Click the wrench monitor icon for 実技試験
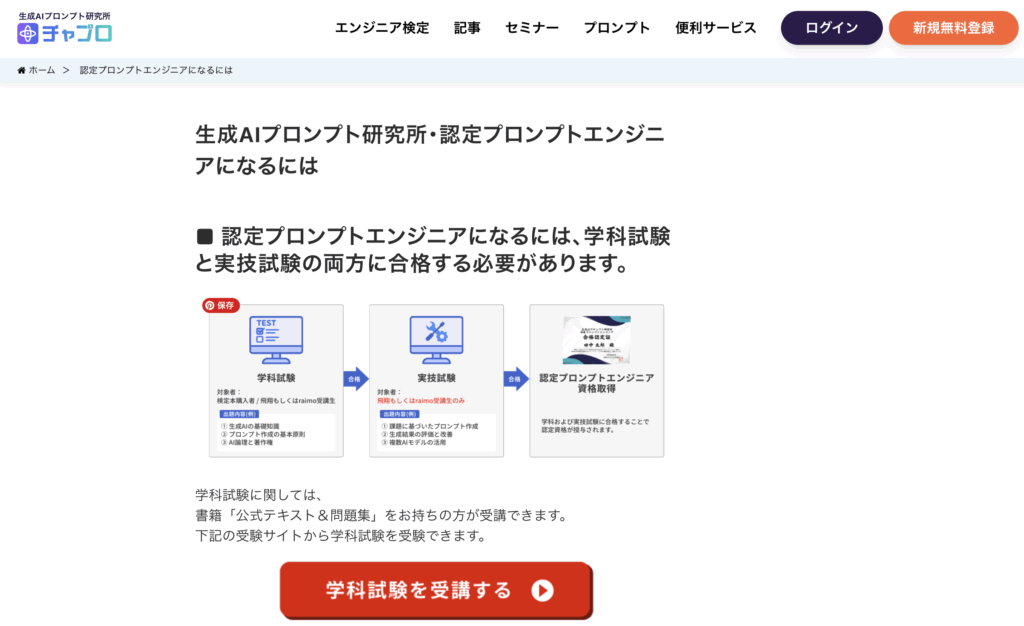This screenshot has width=1024, height=626. [436, 339]
